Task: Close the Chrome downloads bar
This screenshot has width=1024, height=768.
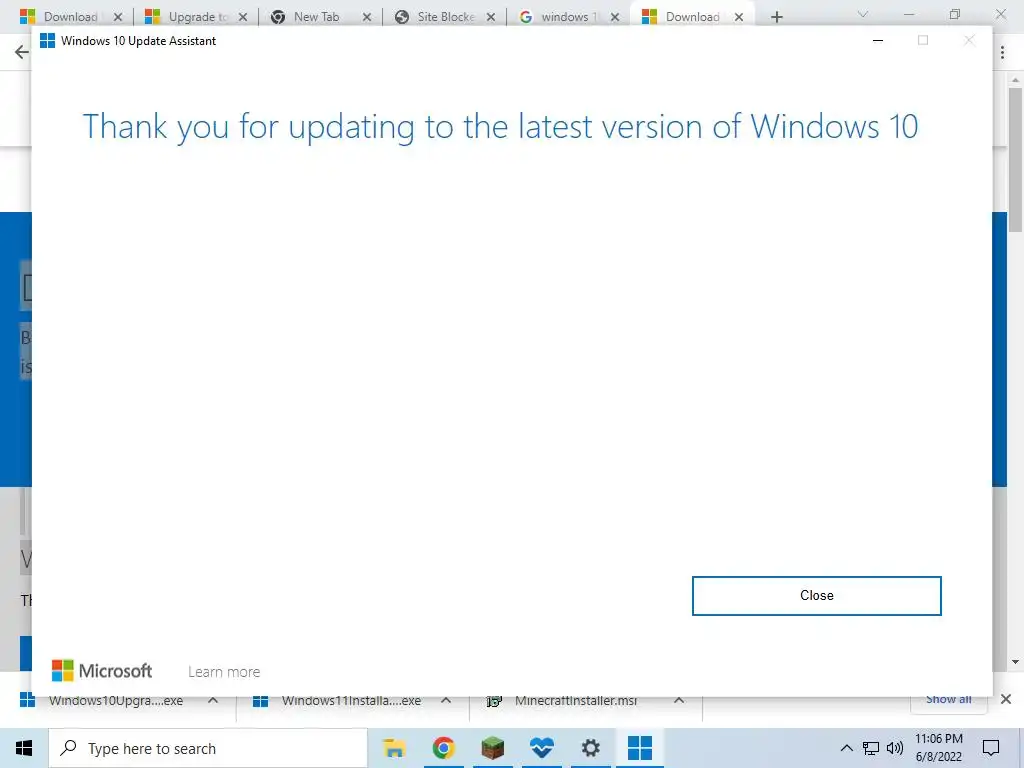Action: coord(1006,699)
